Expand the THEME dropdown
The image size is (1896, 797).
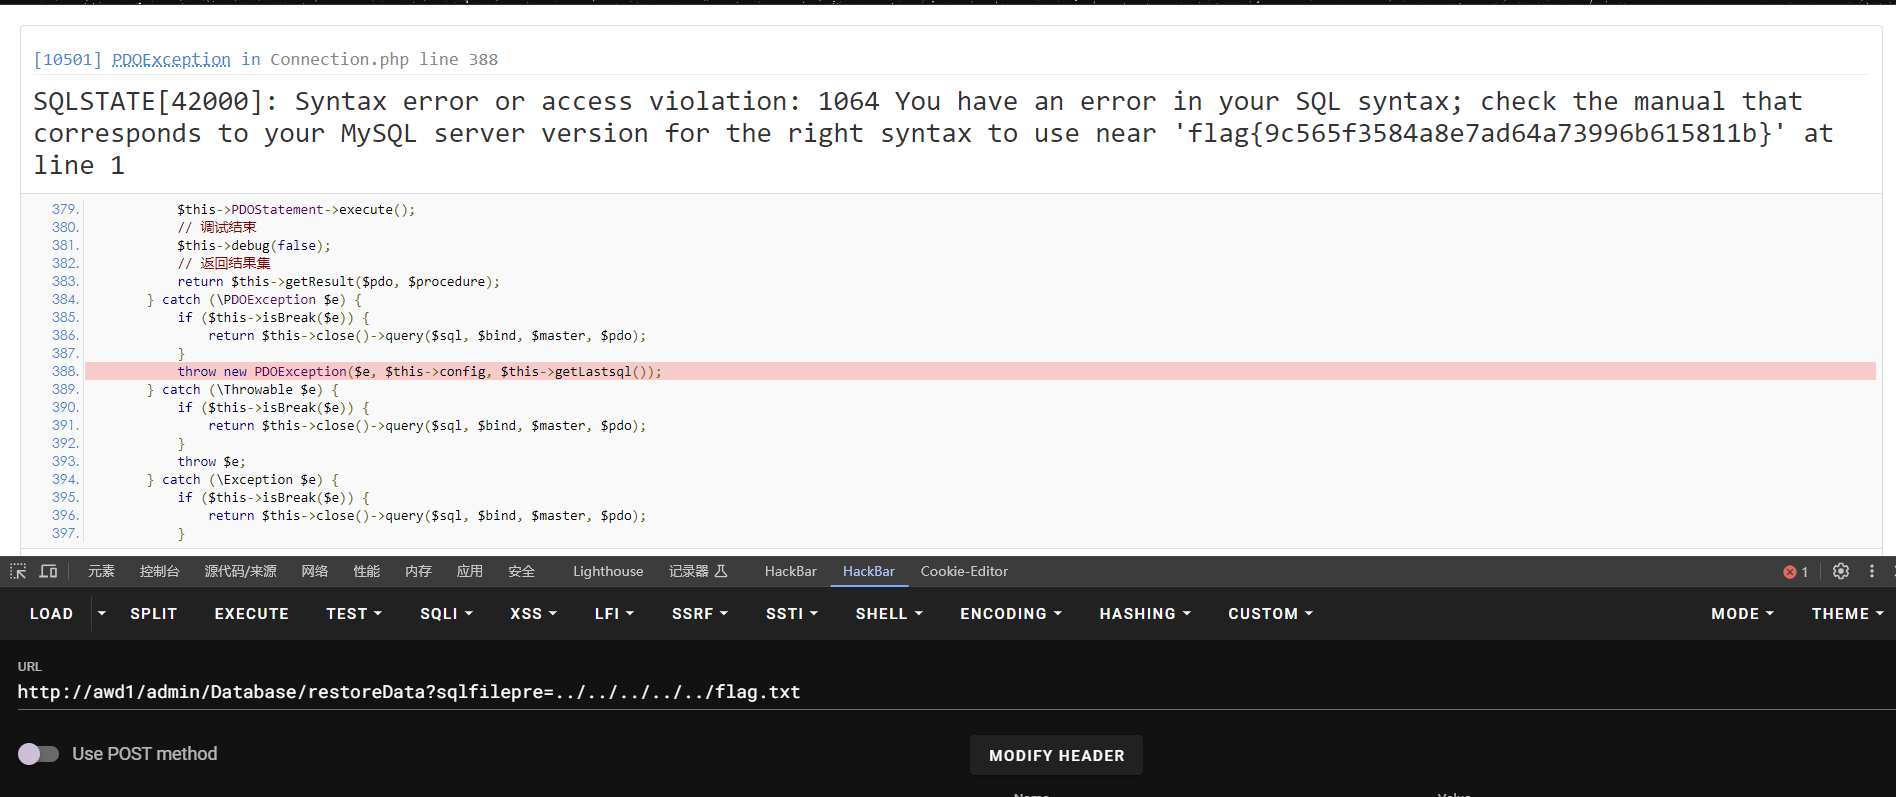pos(1847,614)
